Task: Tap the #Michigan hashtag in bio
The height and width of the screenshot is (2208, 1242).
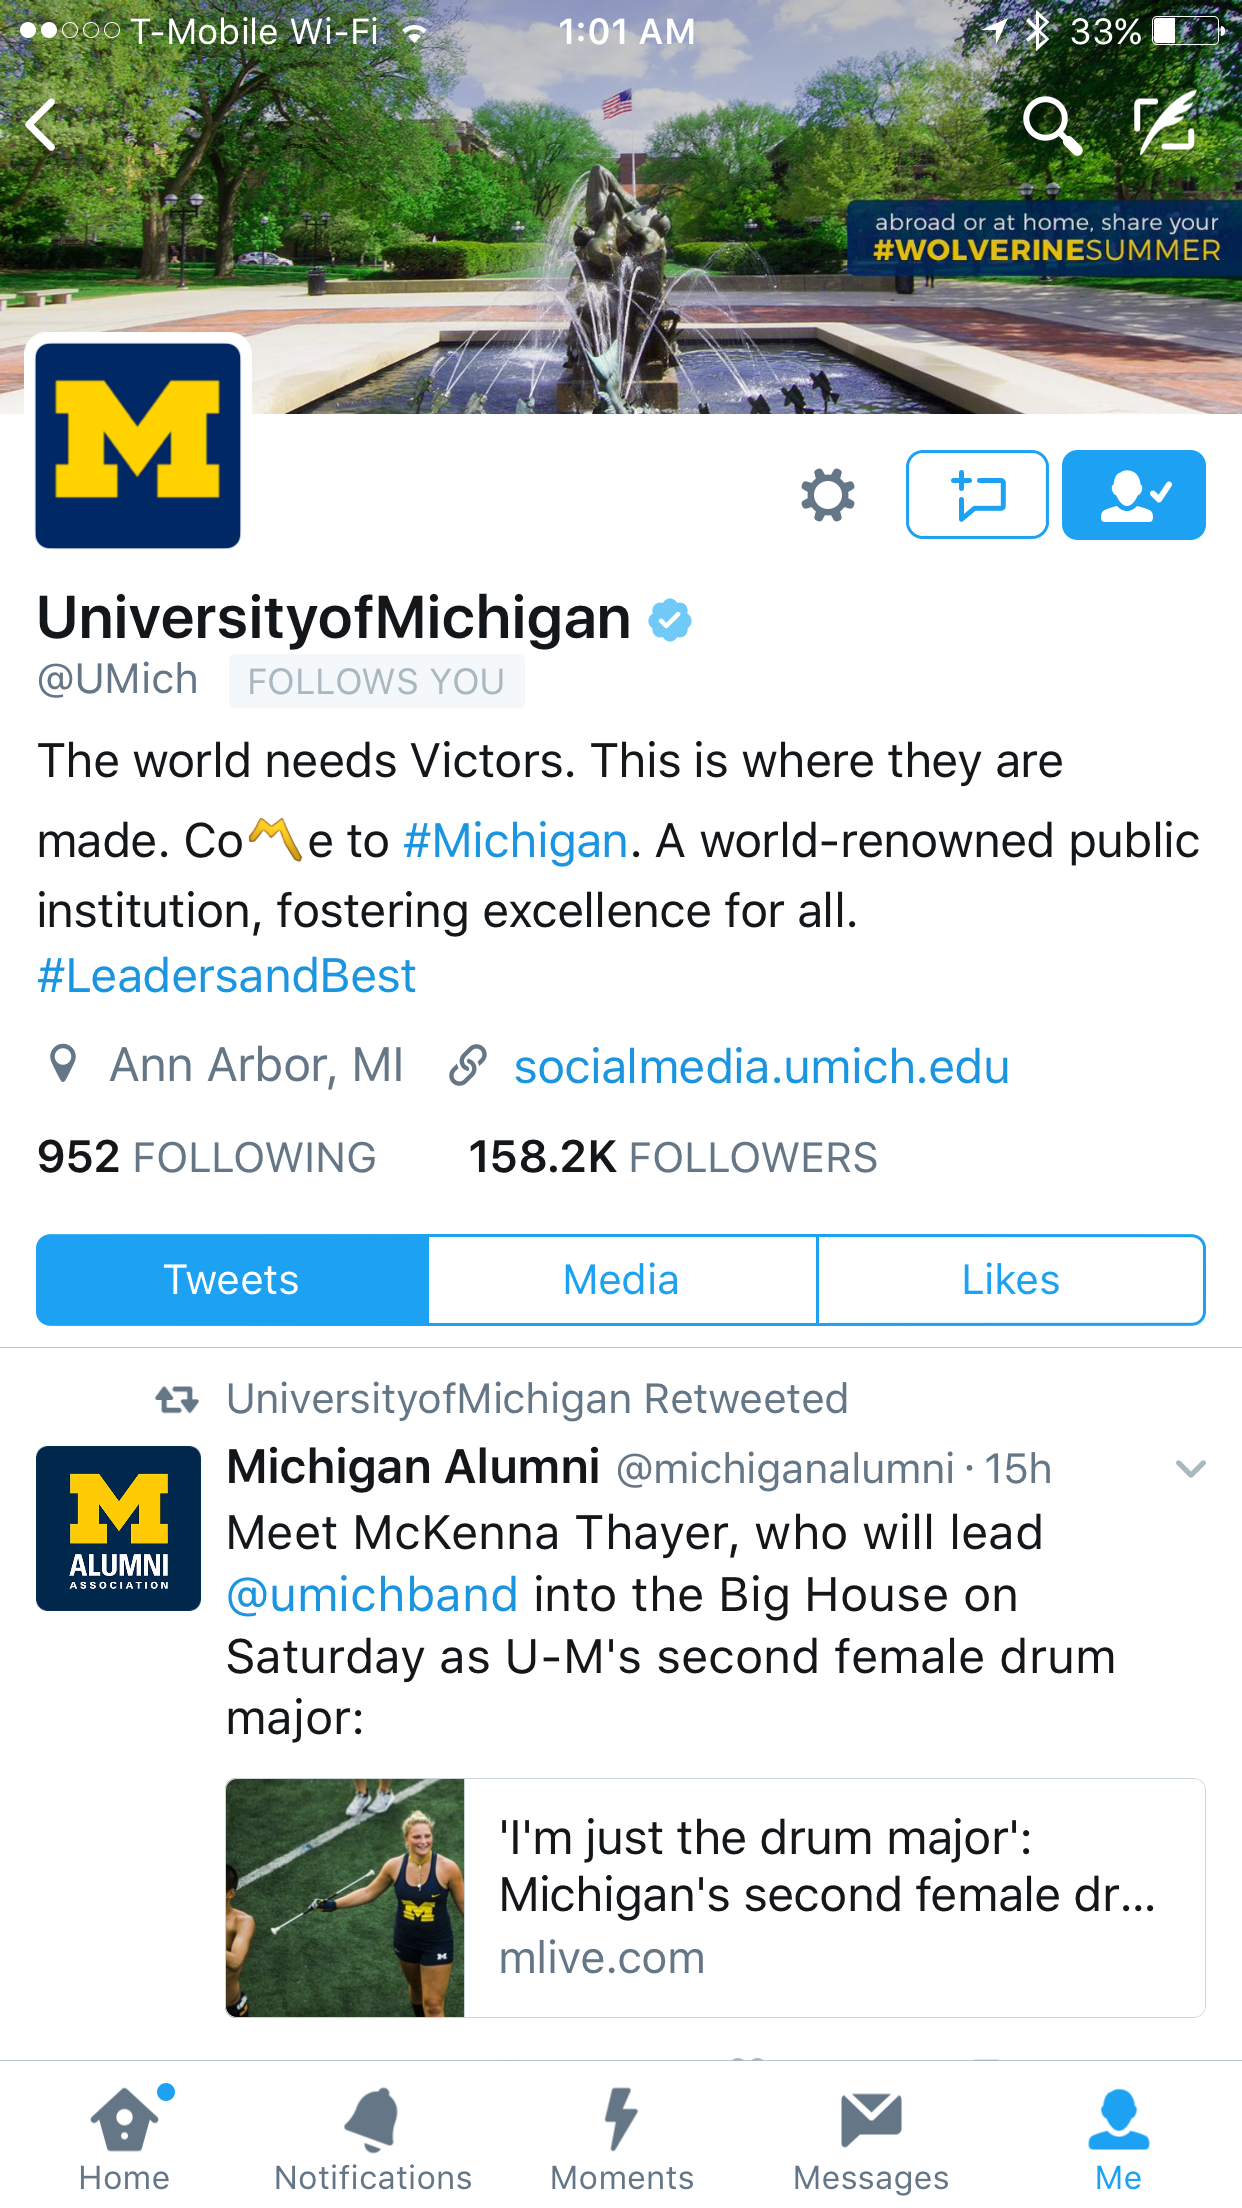Action: click(516, 841)
